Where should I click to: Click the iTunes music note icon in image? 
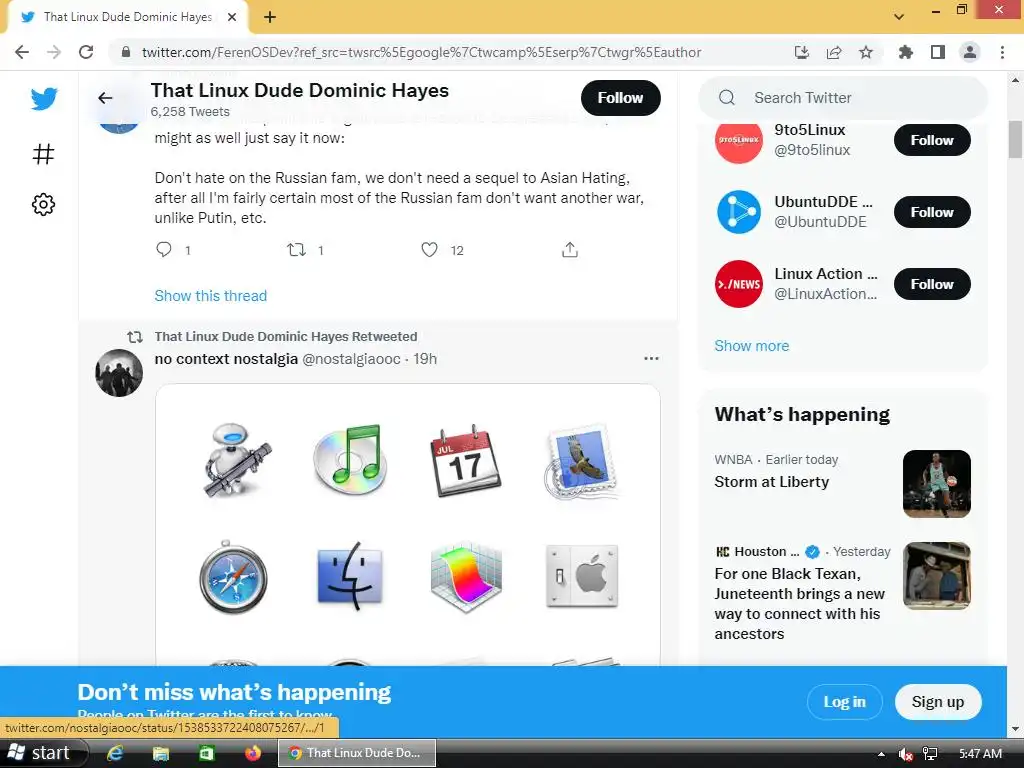tap(350, 459)
